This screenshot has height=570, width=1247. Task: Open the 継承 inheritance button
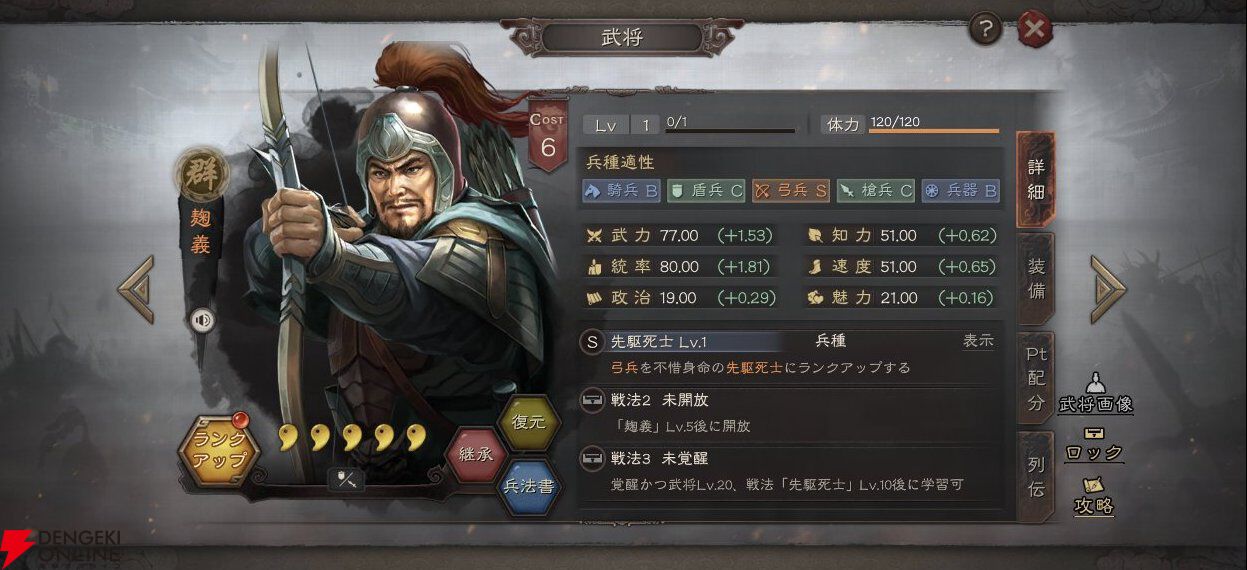pos(476,453)
